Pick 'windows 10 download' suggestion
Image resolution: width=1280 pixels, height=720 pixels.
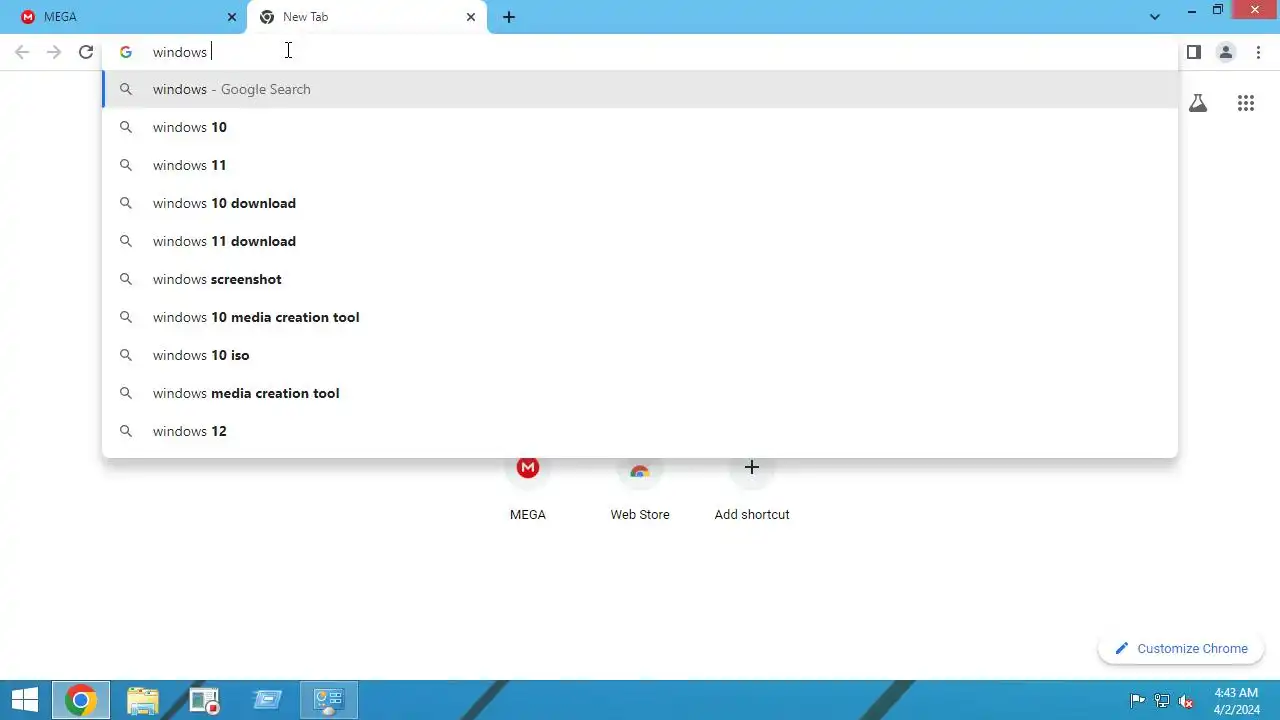click(640, 203)
